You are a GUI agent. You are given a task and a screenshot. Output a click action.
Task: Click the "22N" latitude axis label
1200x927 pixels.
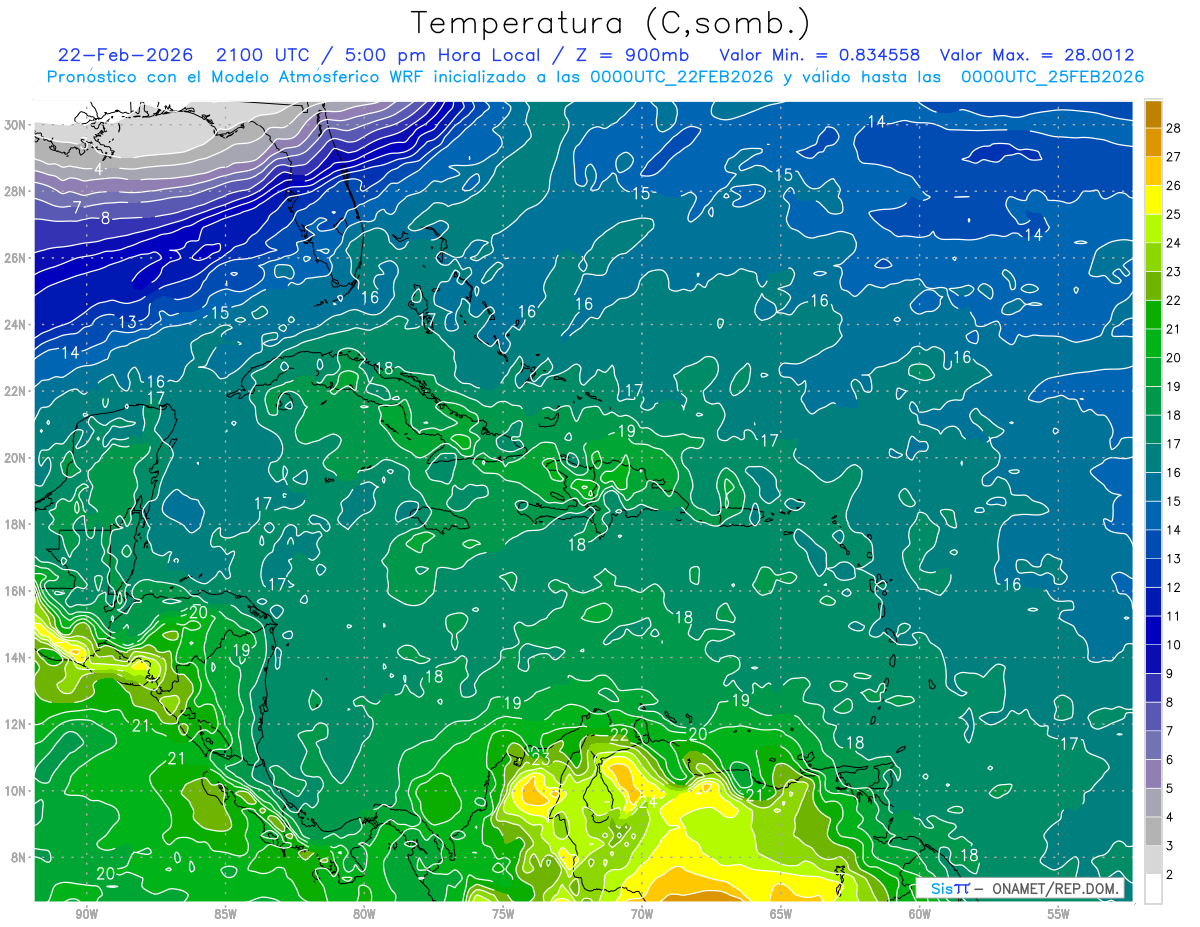[x=15, y=391]
